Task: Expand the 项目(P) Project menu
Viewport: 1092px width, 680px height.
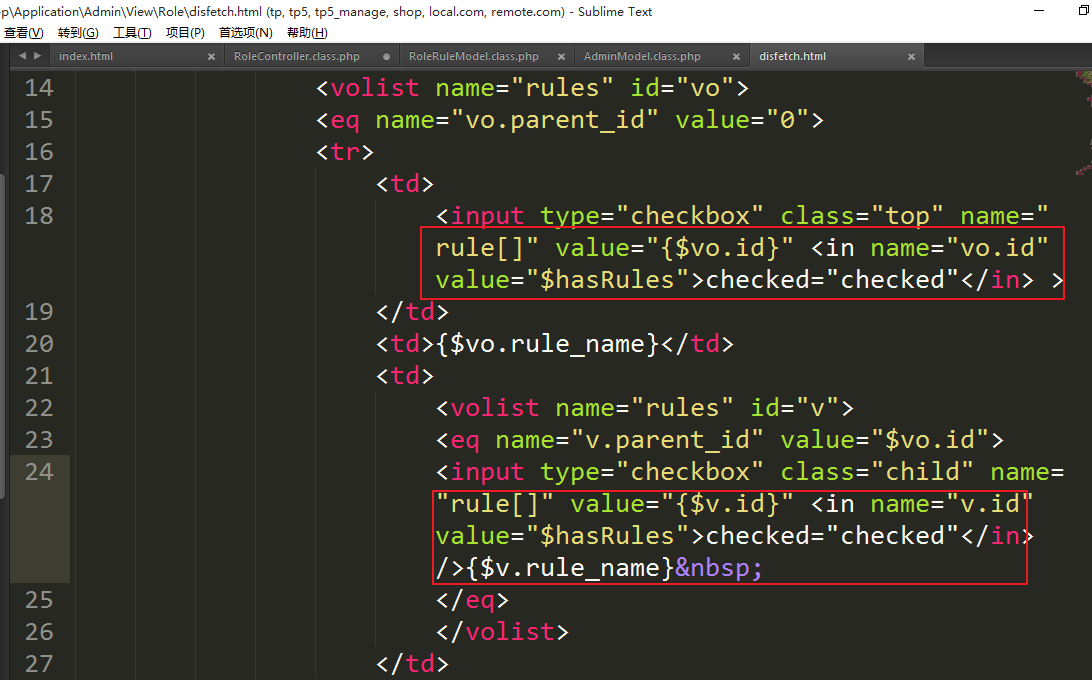Action: [185, 33]
